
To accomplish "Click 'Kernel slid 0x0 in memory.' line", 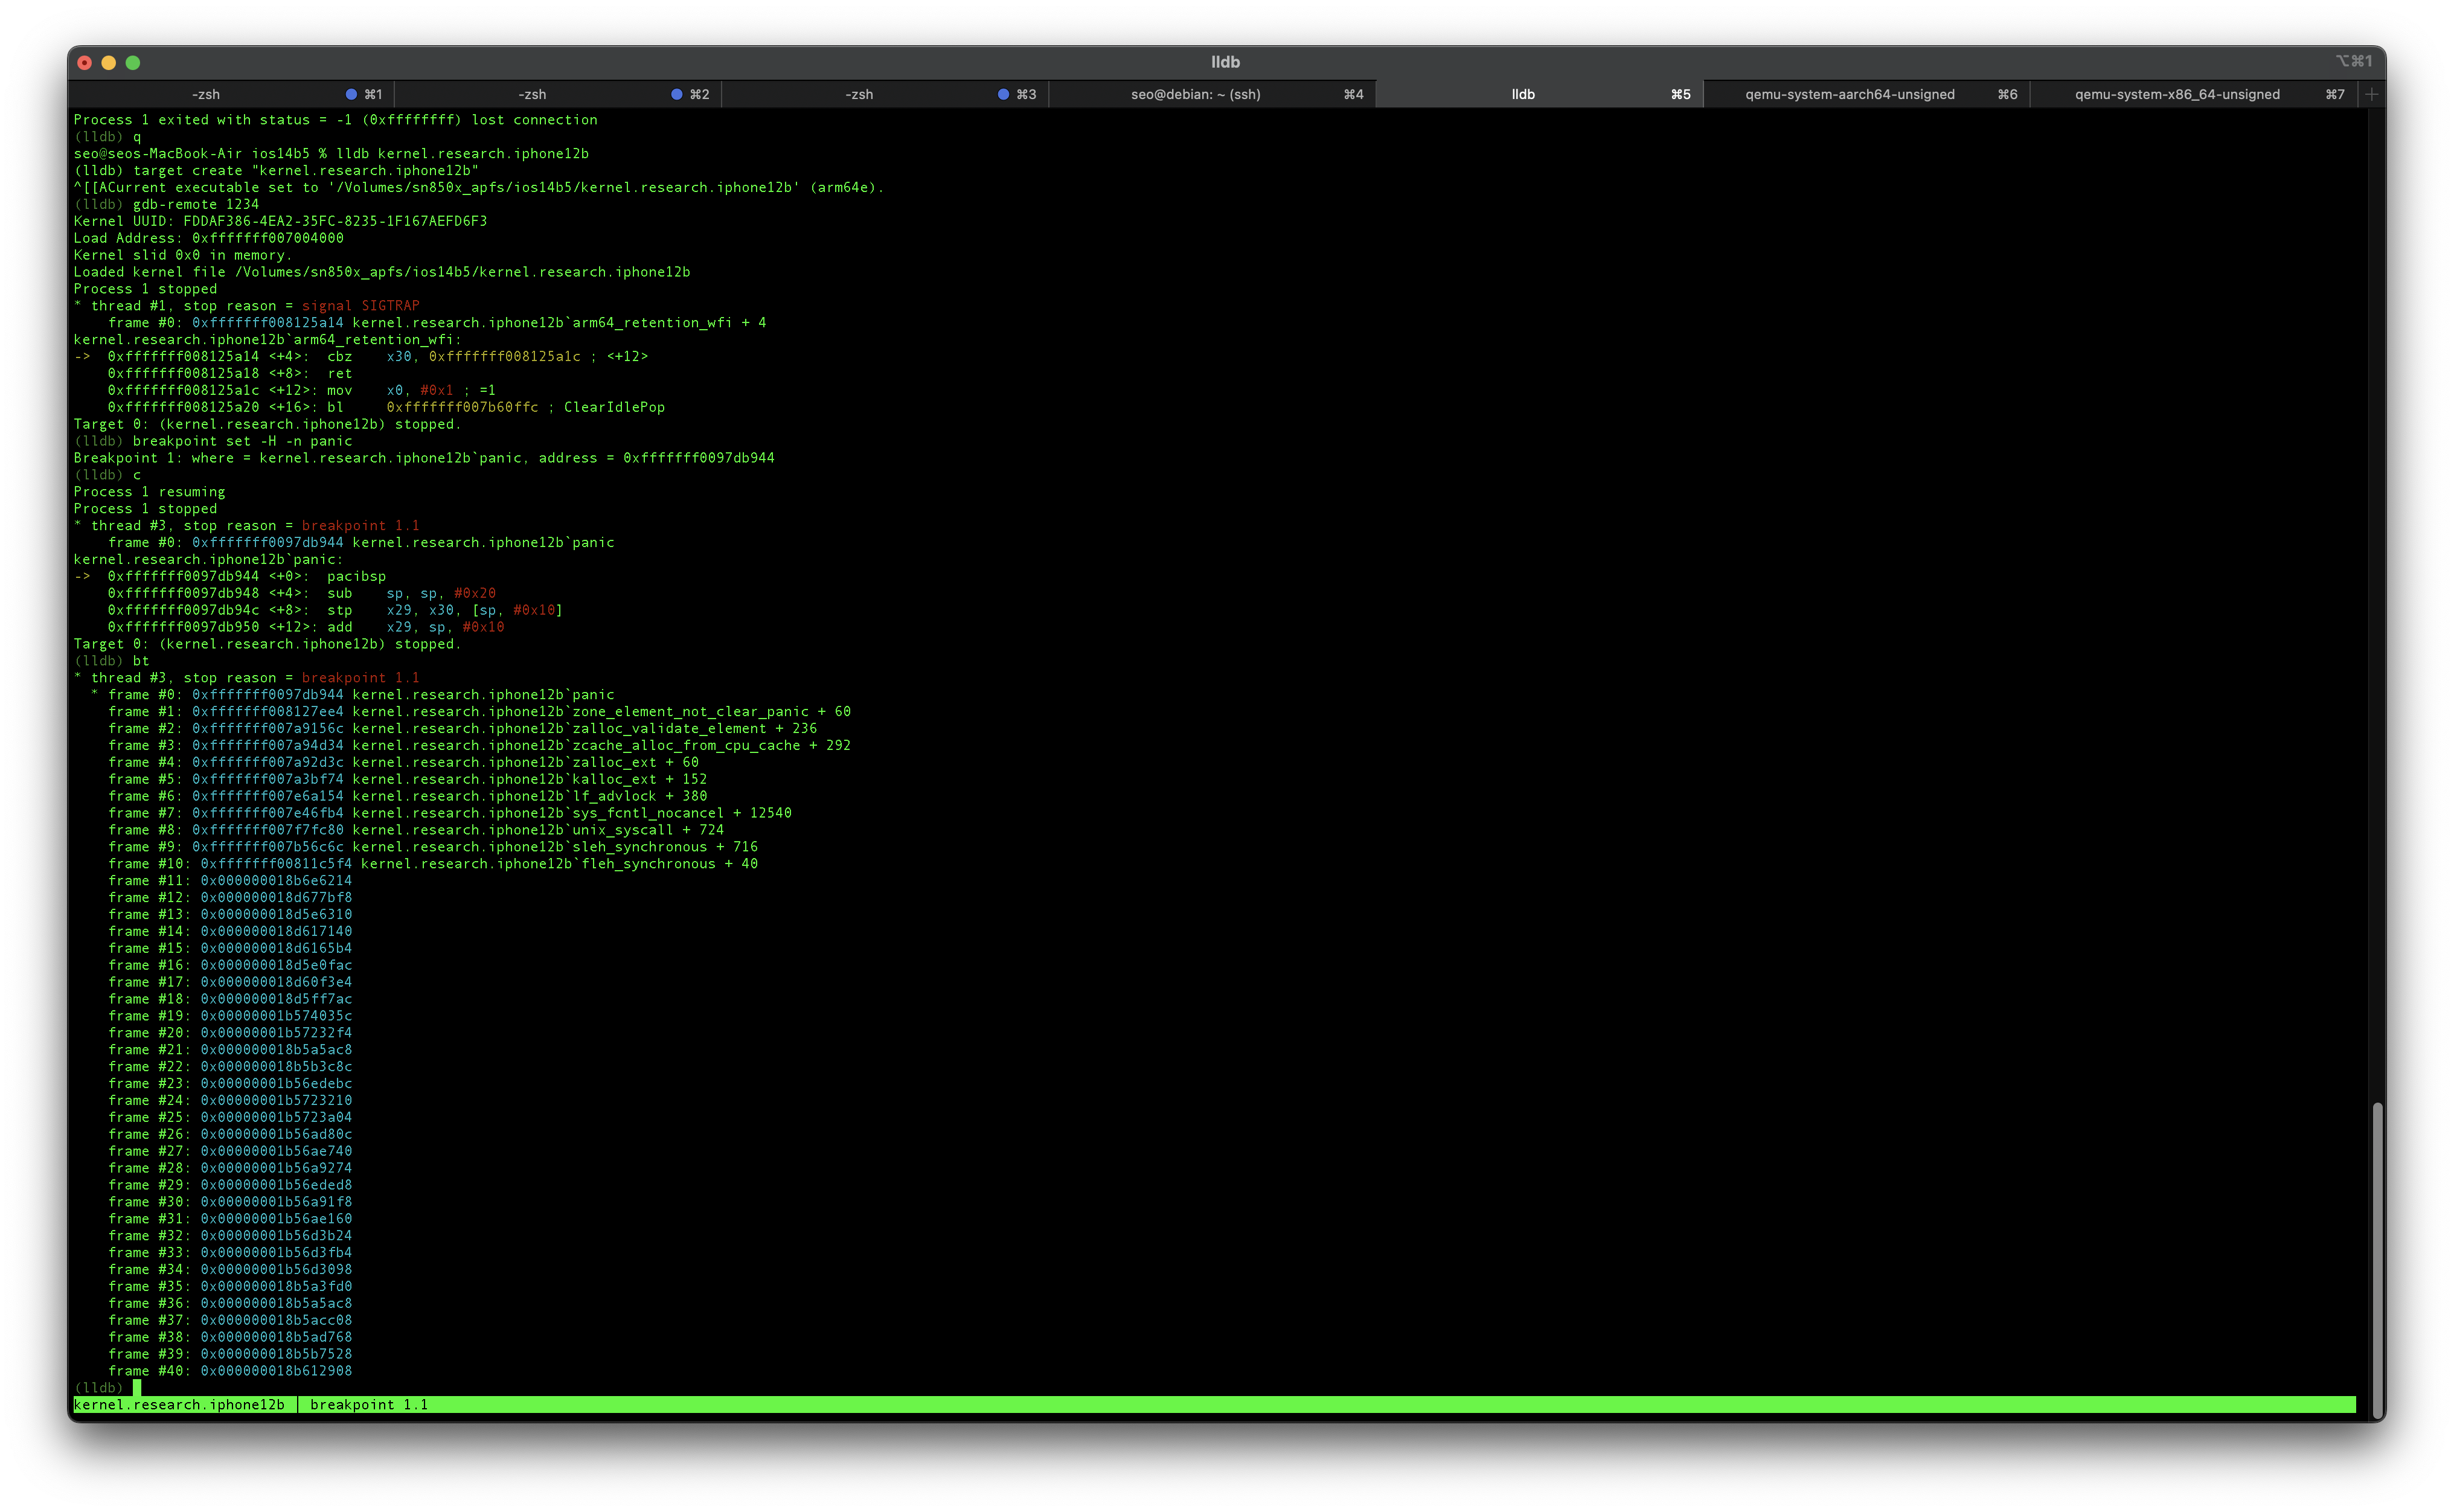I will coord(183,255).
